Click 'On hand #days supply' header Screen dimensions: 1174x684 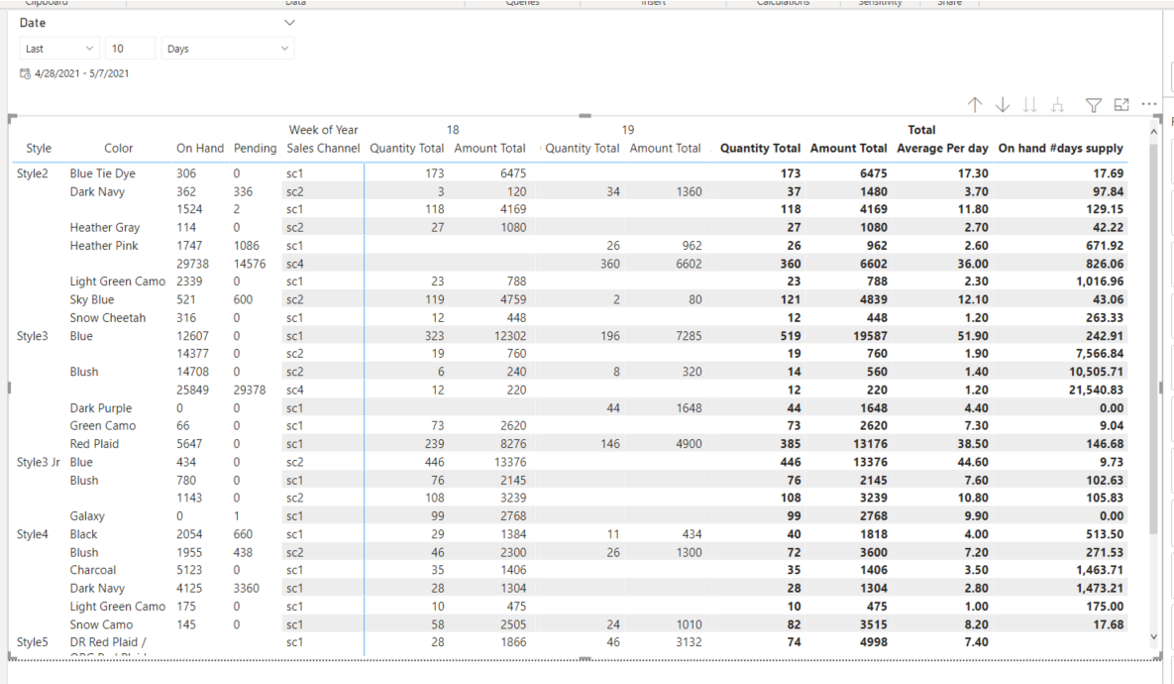pyautogui.click(x=1060, y=148)
